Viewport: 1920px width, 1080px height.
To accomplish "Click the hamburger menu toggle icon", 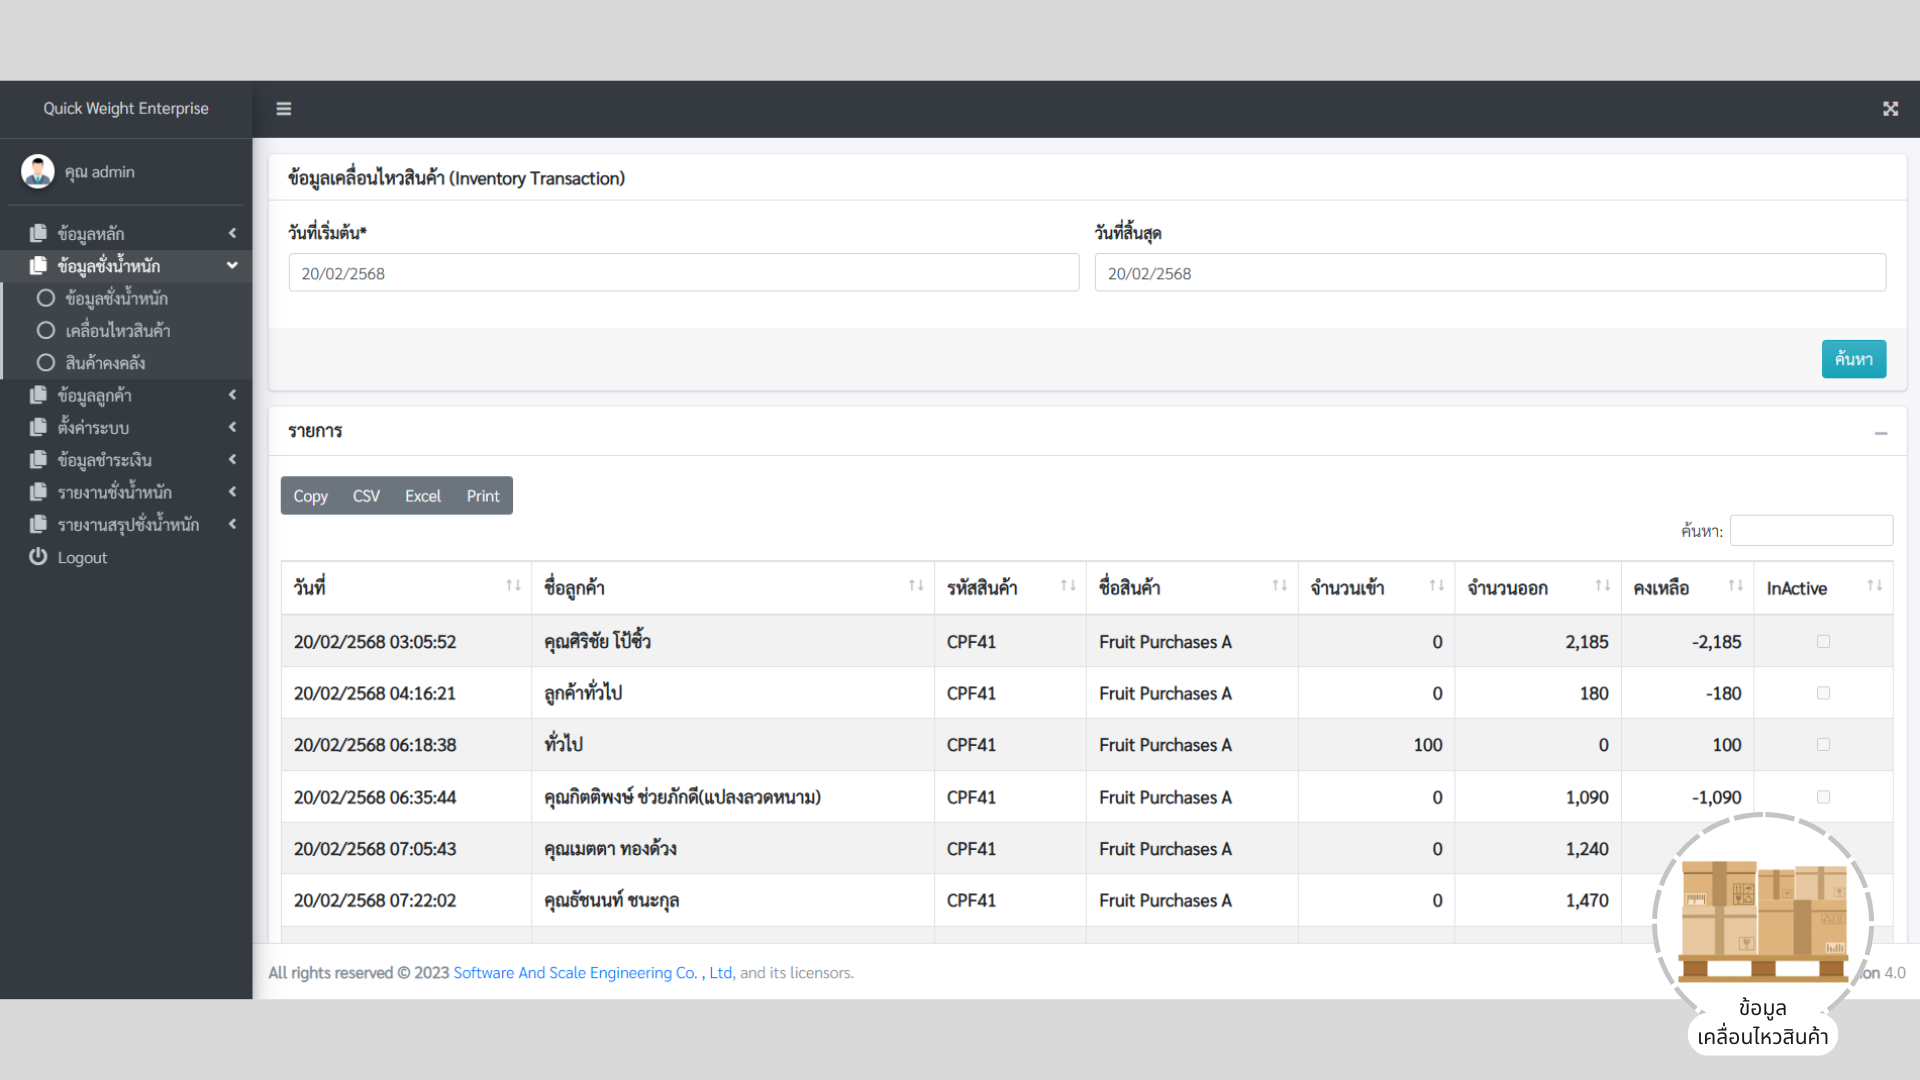I will 284,109.
